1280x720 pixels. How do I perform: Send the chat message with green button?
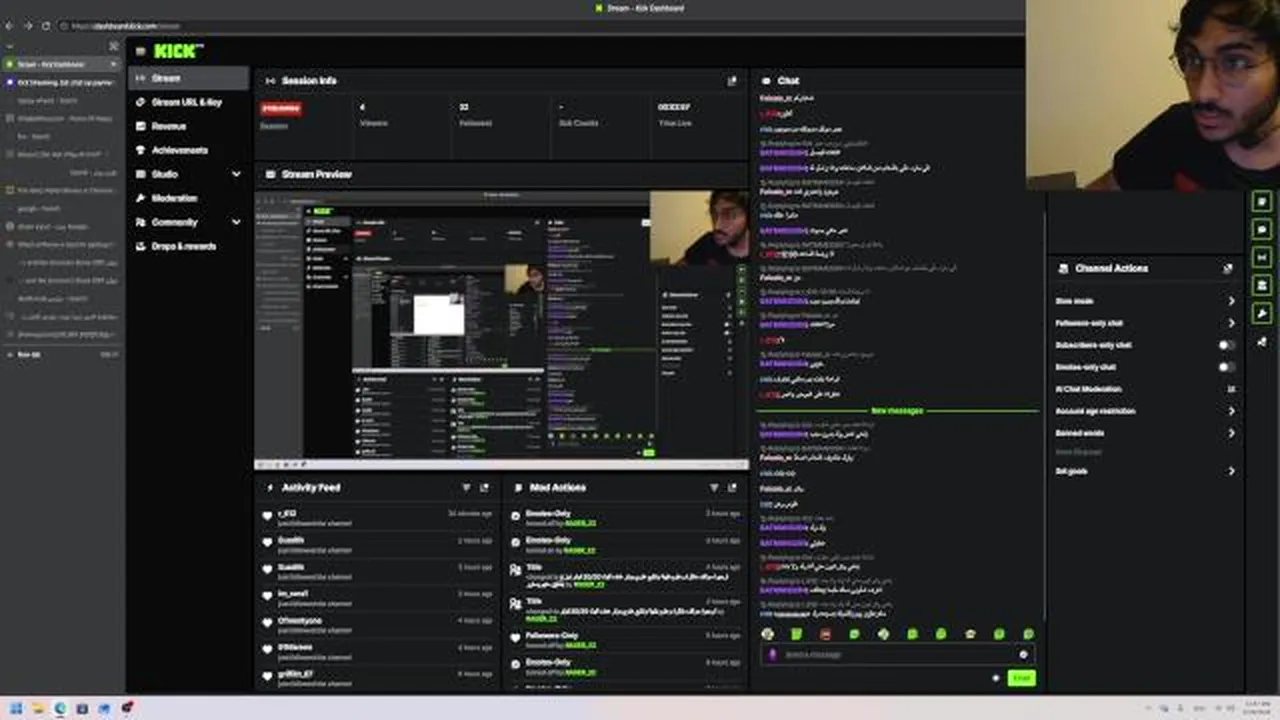point(1021,678)
